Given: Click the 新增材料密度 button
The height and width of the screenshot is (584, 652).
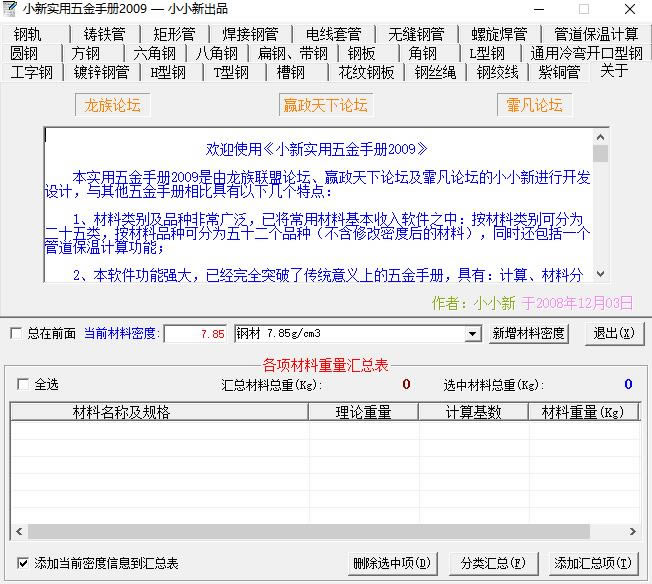Looking at the screenshot, I should (528, 334).
